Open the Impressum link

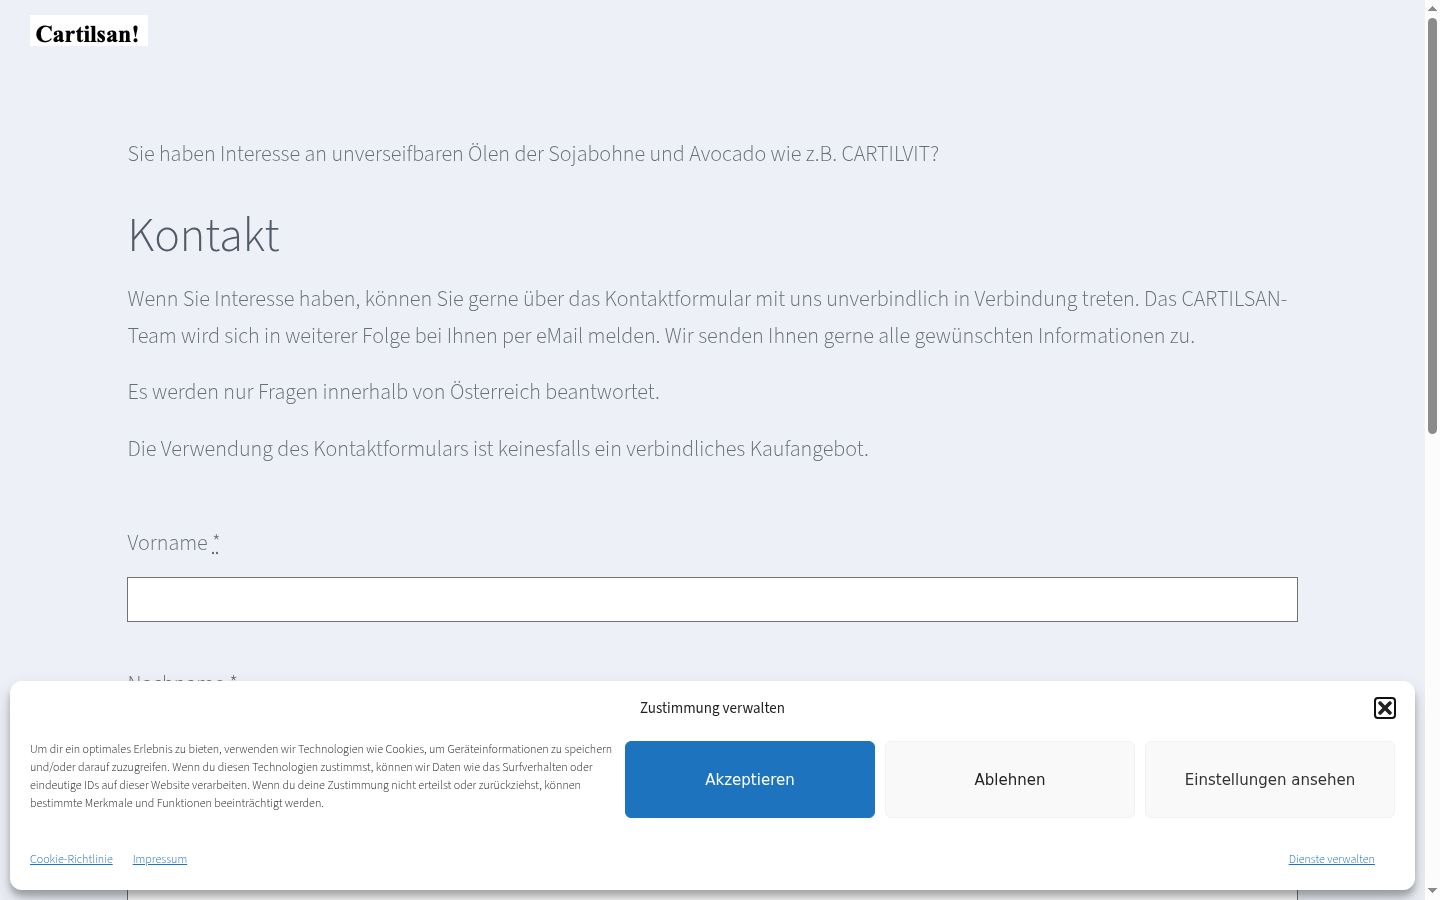pos(160,859)
